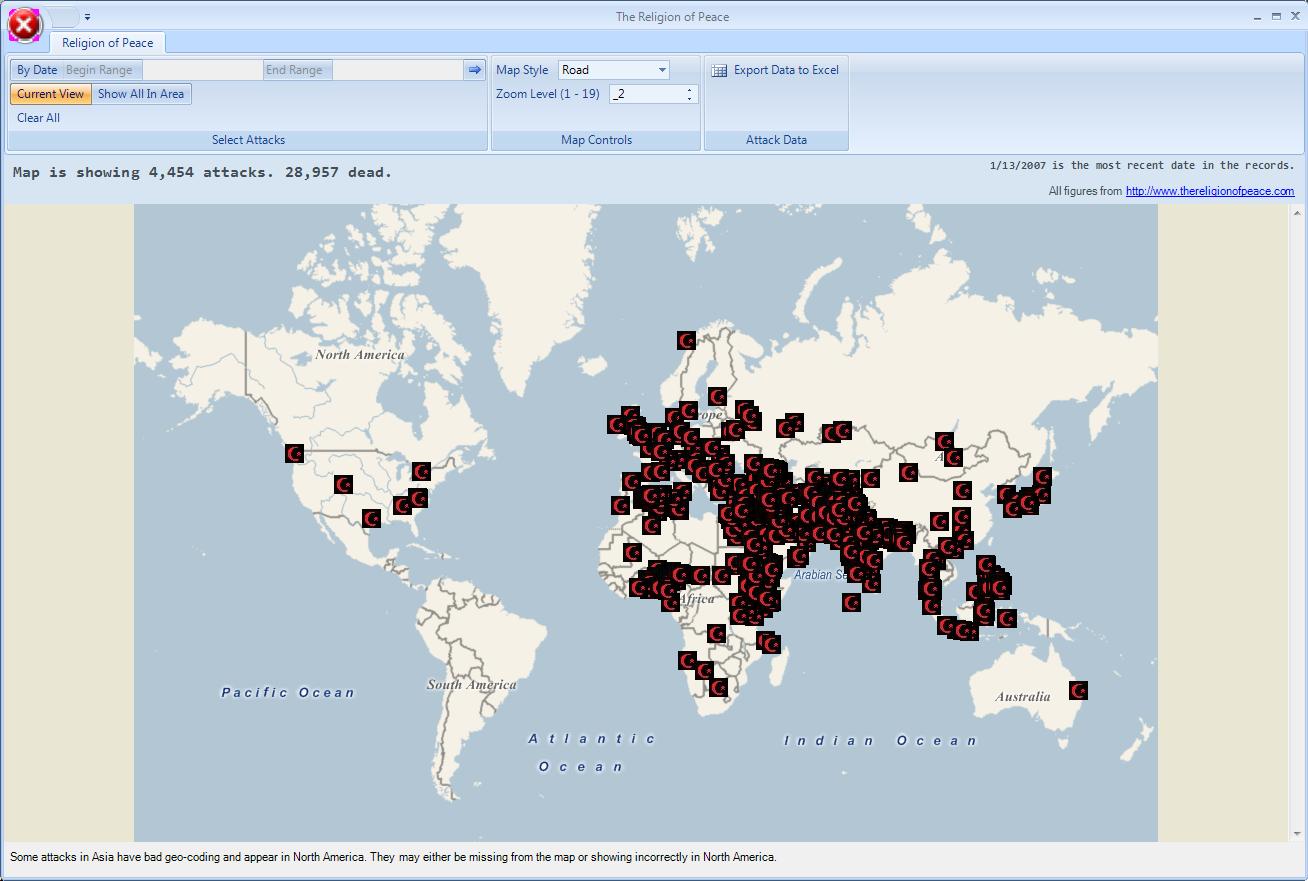The height and width of the screenshot is (881, 1308).
Task: Maximize the application window
Action: (1276, 17)
